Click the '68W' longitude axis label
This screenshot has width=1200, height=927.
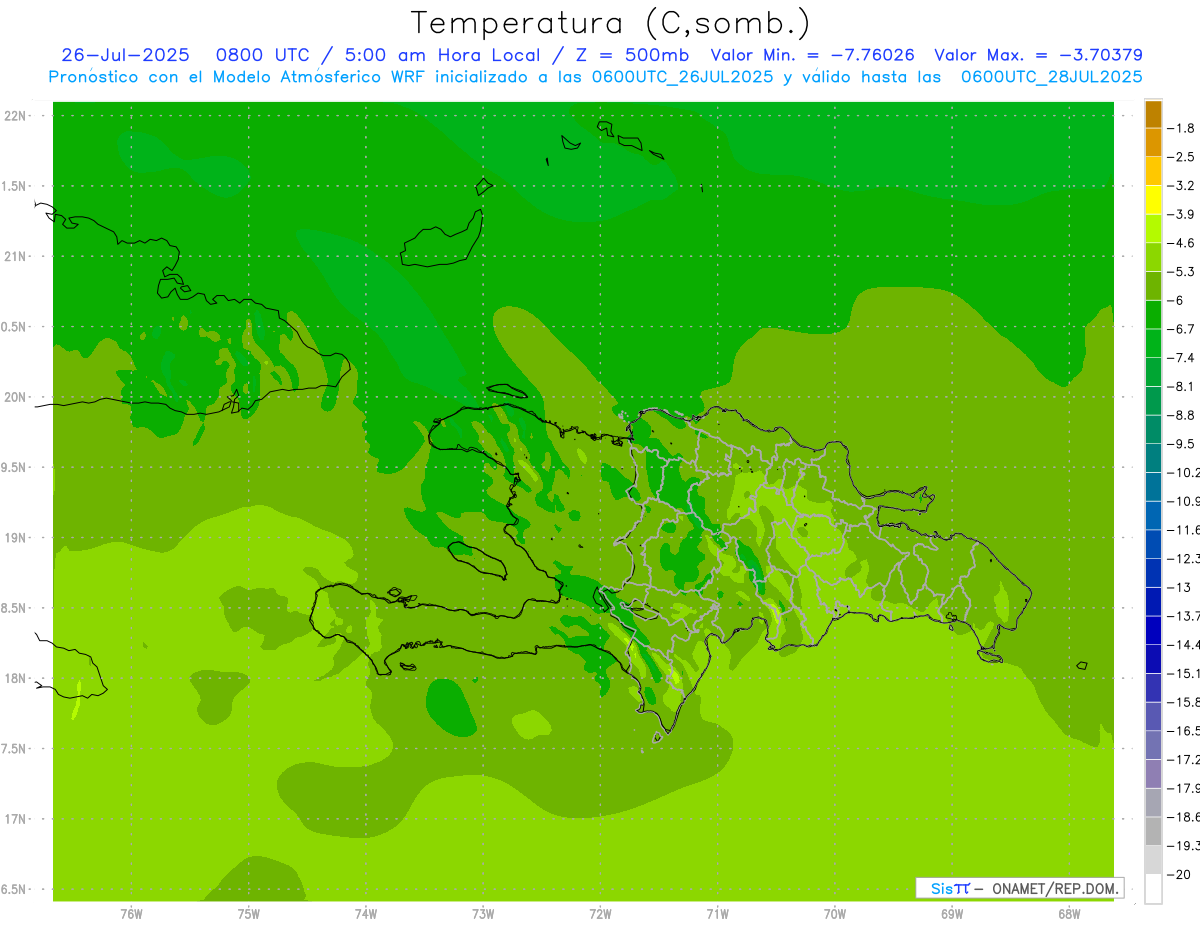(x=1068, y=914)
